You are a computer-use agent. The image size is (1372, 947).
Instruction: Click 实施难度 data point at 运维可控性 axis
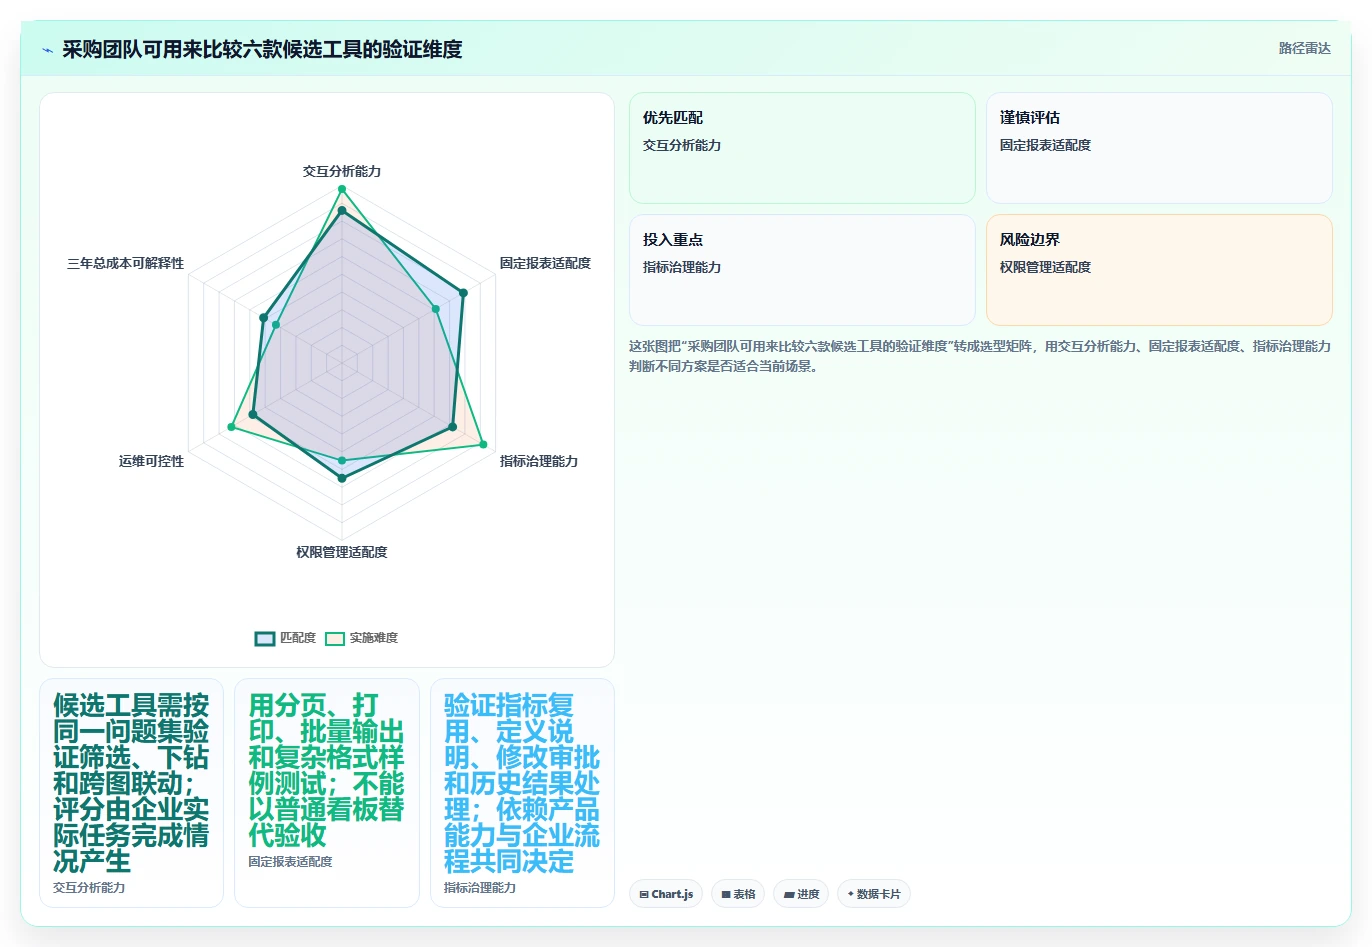pos(231,427)
